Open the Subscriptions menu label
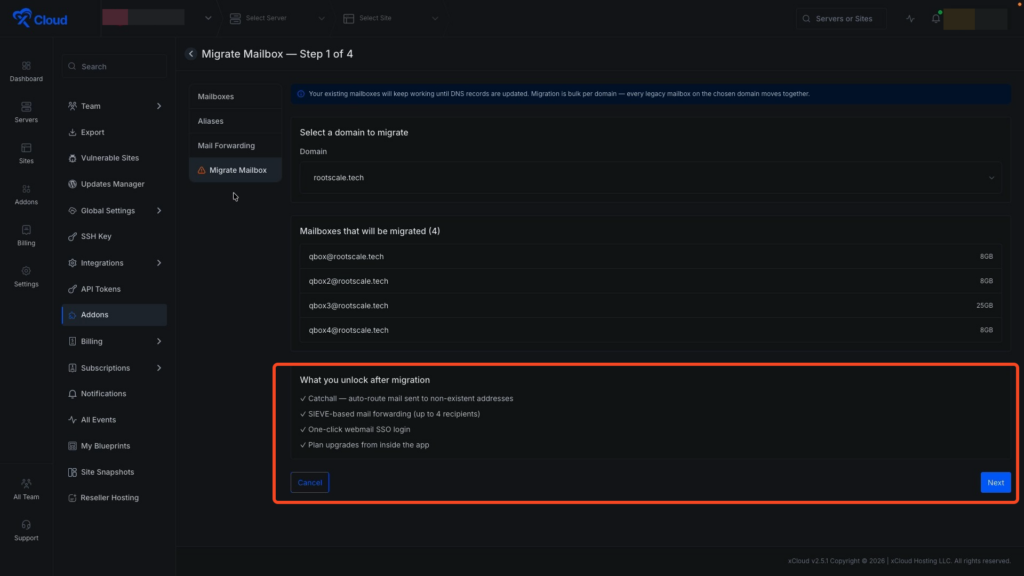Viewport: 1024px width, 576px height. click(105, 368)
